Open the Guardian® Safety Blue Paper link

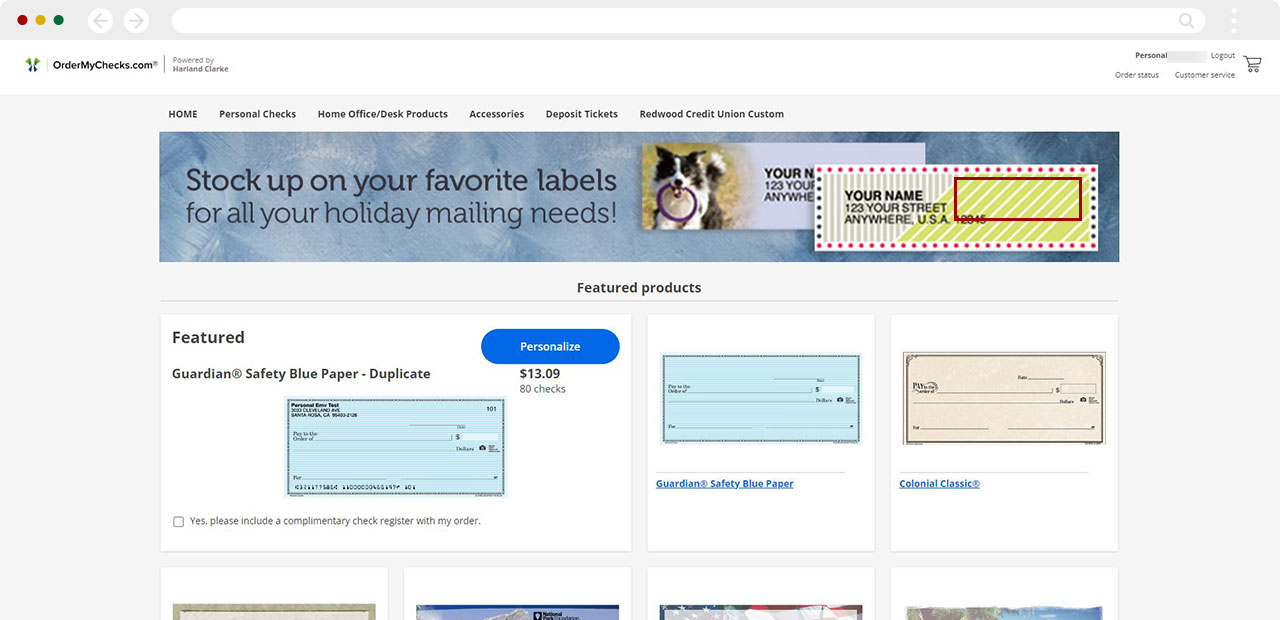(x=725, y=484)
